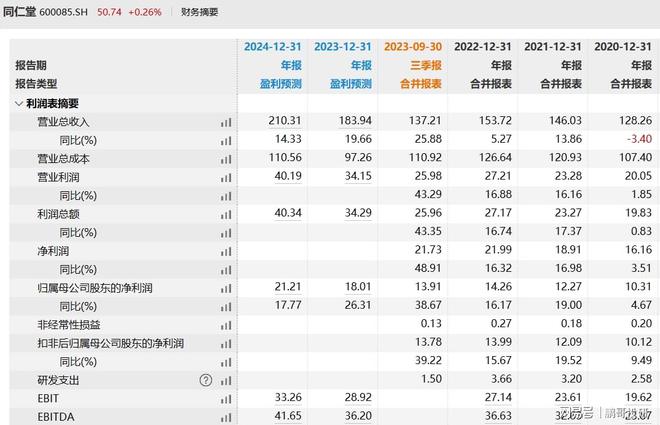Open chart icon for 同比(%) under 营业利润

(x=226, y=197)
